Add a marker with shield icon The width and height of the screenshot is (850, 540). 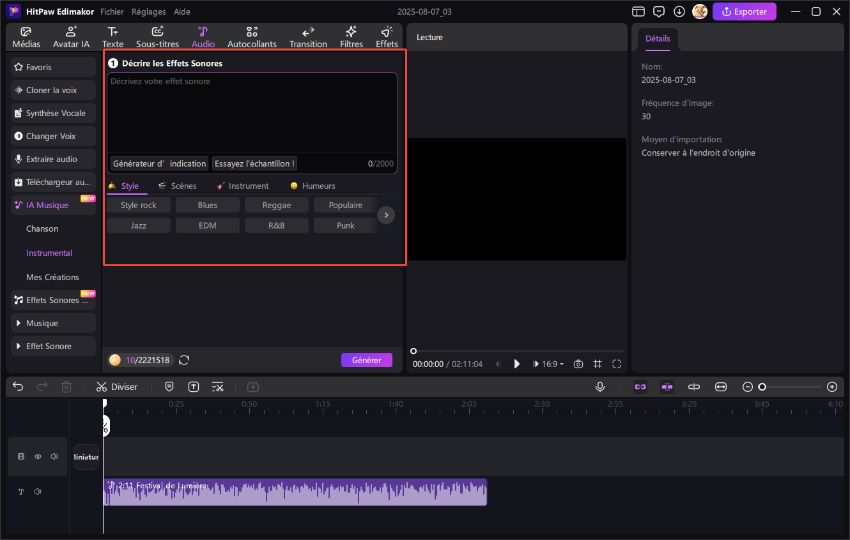pos(169,387)
